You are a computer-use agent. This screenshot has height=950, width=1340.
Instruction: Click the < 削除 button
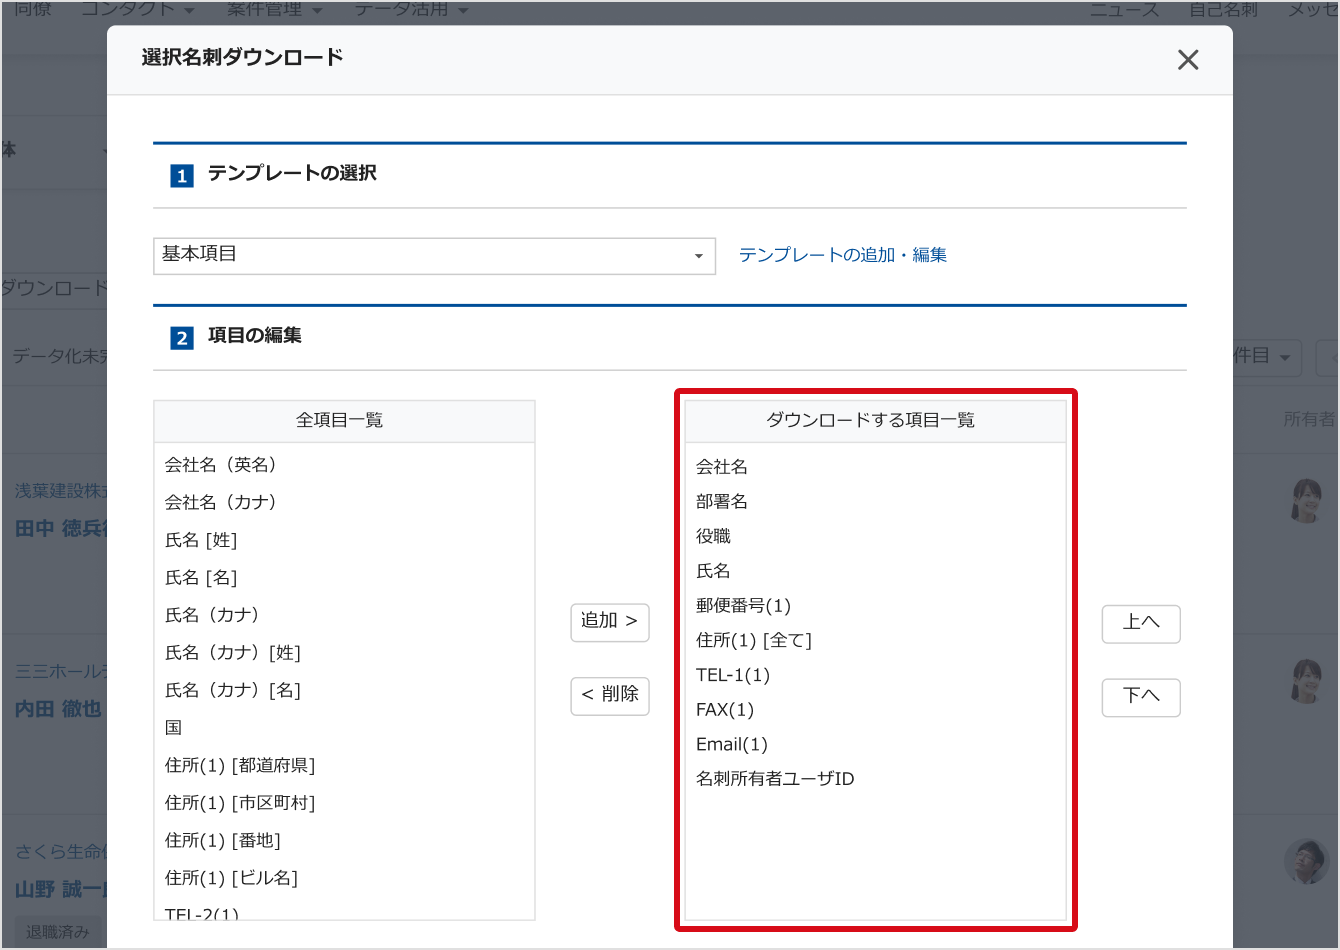[x=609, y=695]
